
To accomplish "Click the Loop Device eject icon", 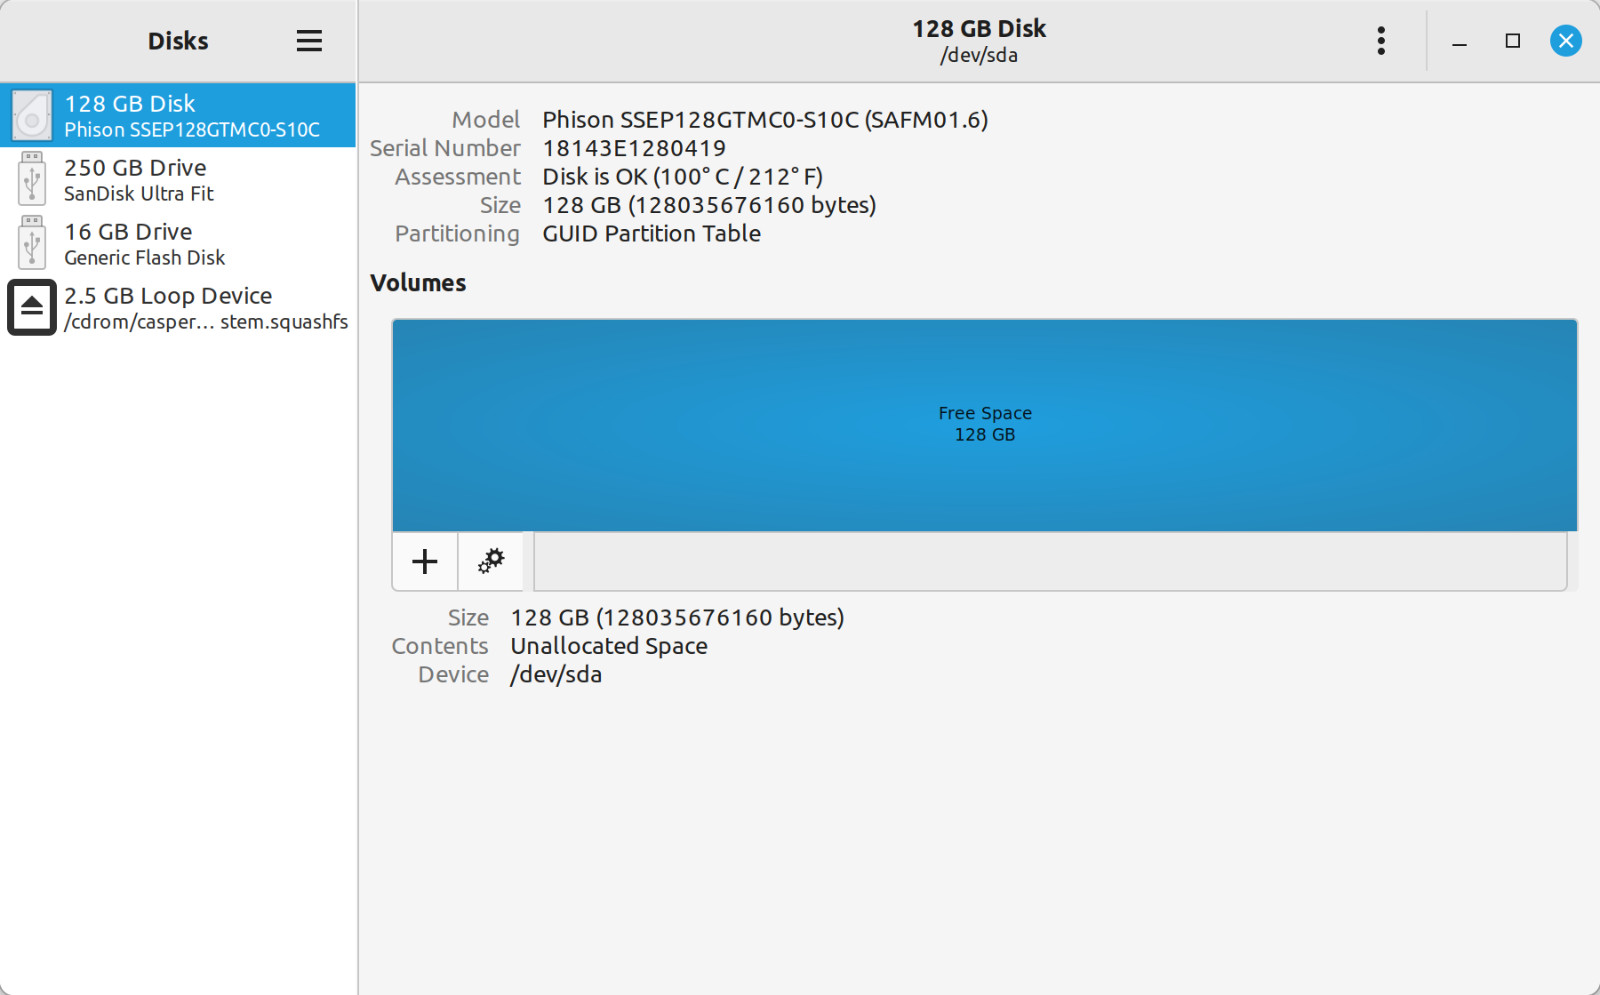I will tap(32, 307).
